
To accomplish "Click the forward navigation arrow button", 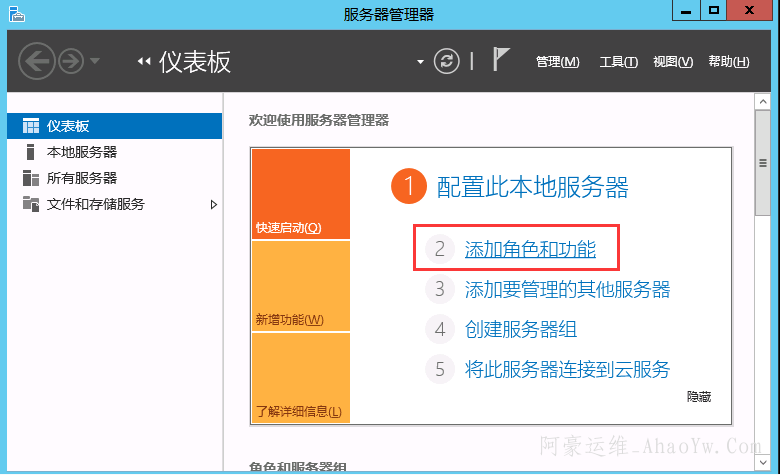I will (x=71, y=62).
